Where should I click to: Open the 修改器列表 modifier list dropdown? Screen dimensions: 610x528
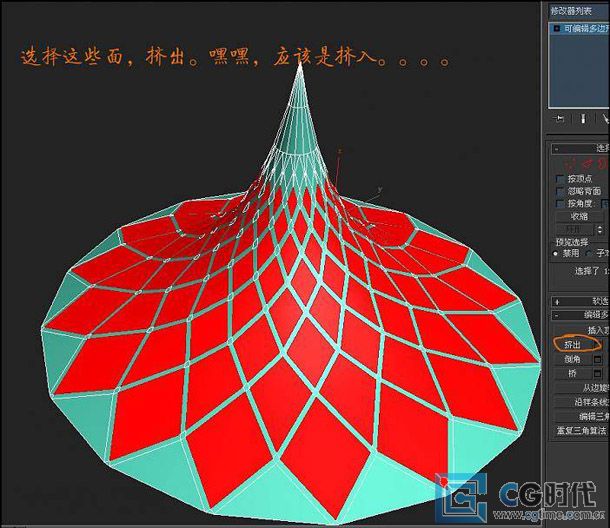[x=579, y=11]
